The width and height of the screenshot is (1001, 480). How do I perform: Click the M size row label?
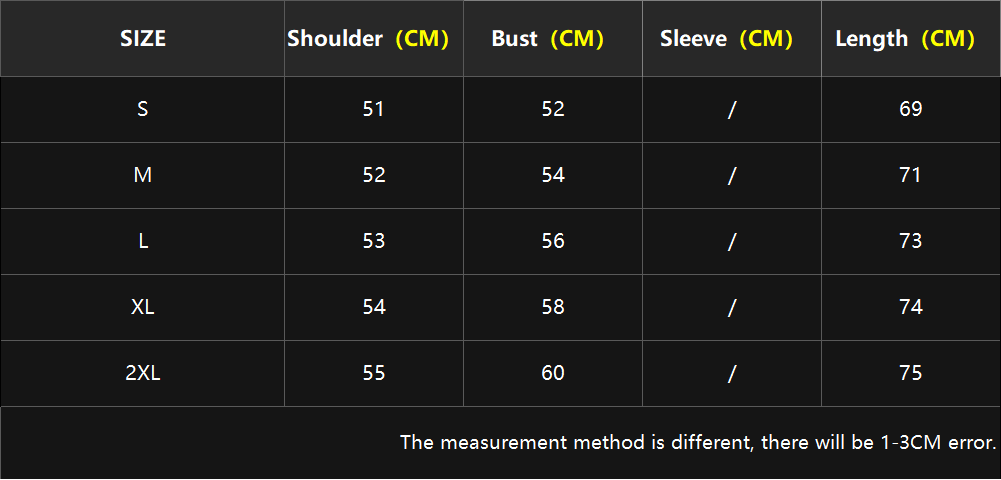coord(142,175)
